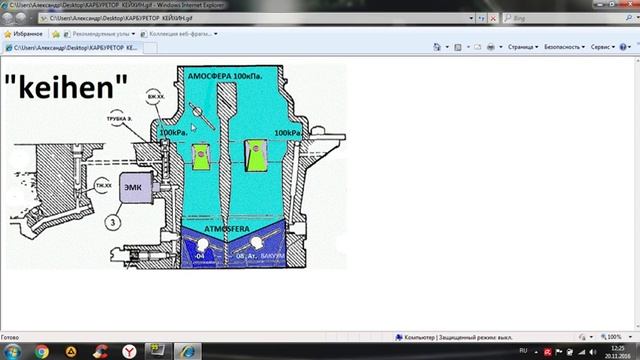The width and height of the screenshot is (640, 360).
Task: Launch Yandex Browser from the taskbar
Action: (x=129, y=351)
